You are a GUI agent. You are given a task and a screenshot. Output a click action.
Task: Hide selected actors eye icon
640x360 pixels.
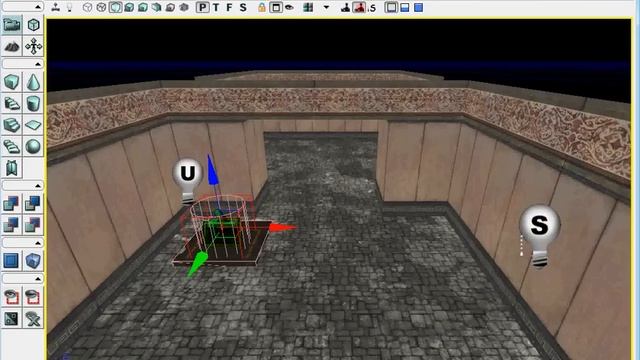click(33, 296)
